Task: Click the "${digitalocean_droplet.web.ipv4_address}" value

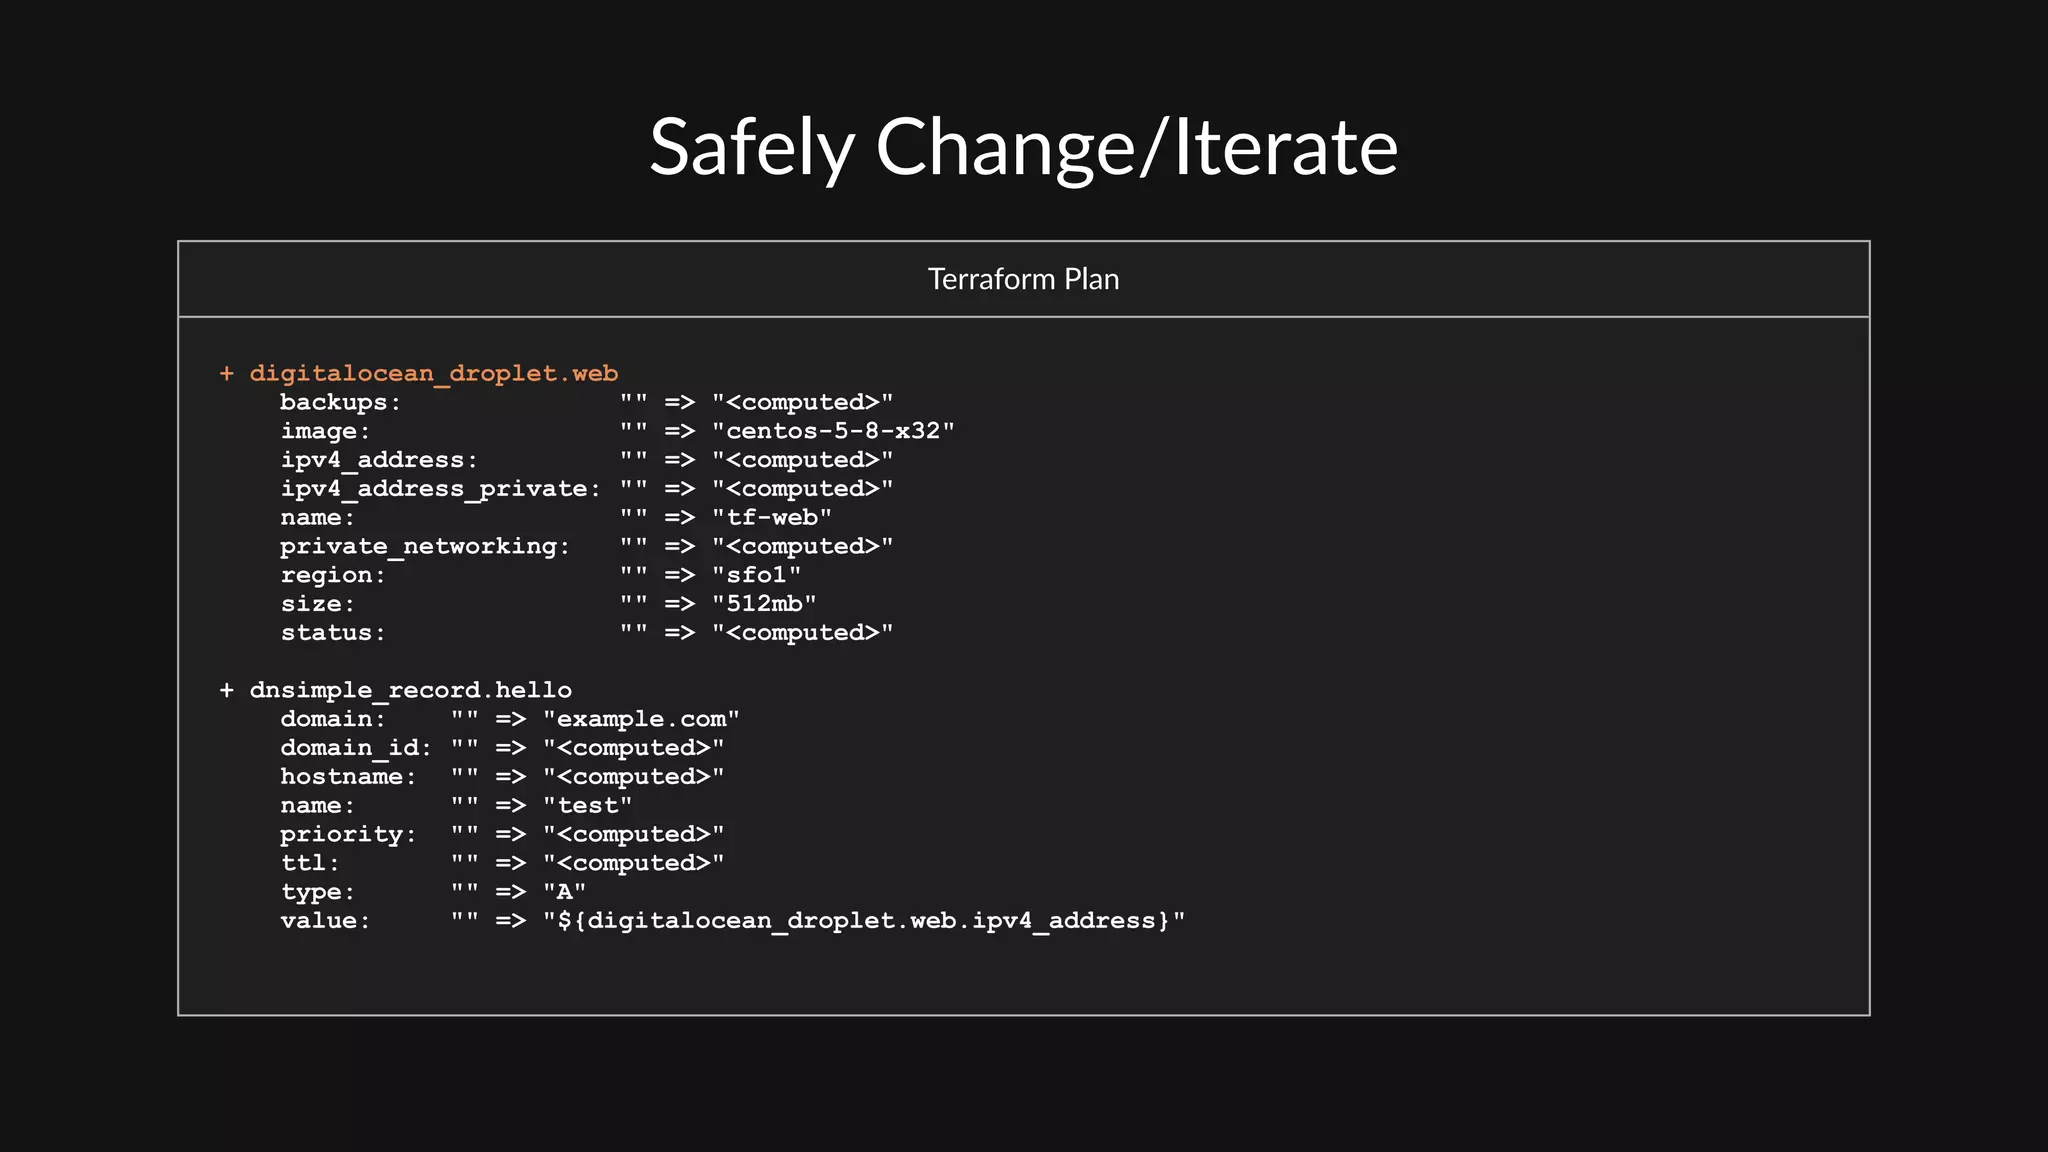Action: [864, 921]
